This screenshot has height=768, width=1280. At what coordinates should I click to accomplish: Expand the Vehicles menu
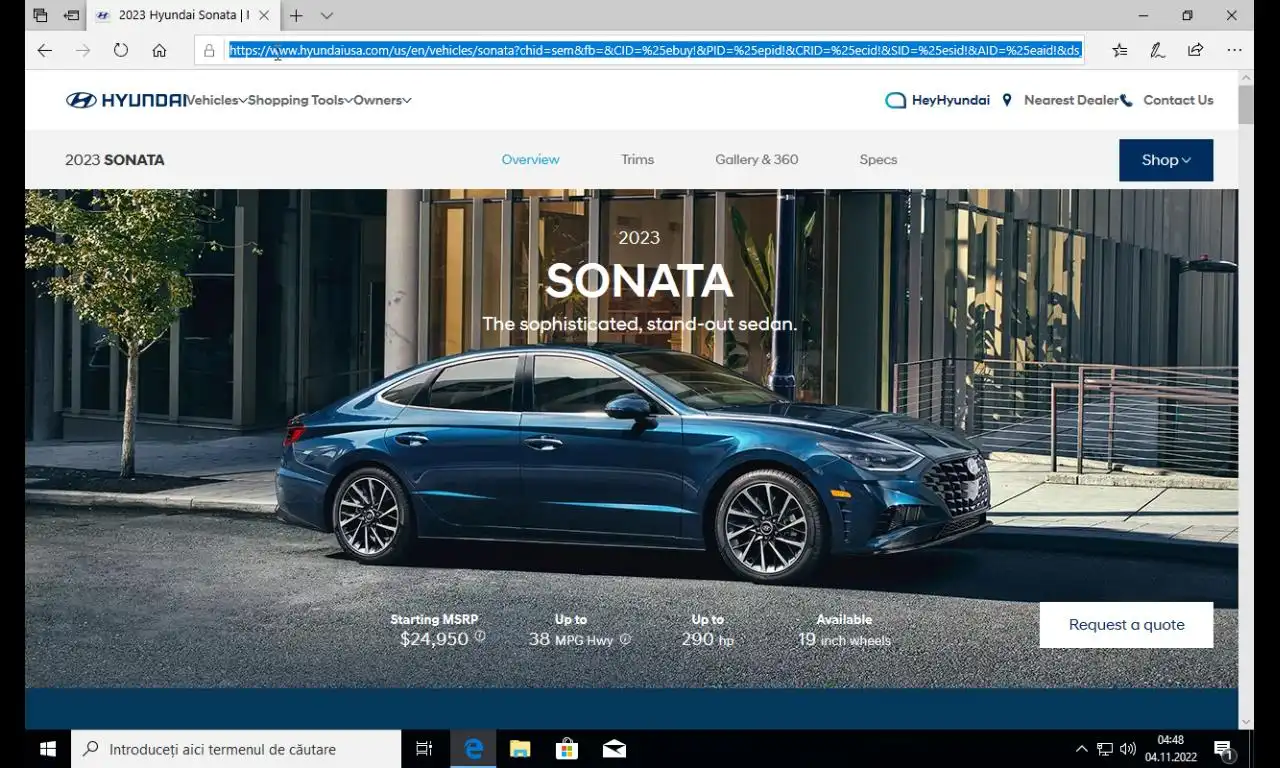[x=217, y=100]
